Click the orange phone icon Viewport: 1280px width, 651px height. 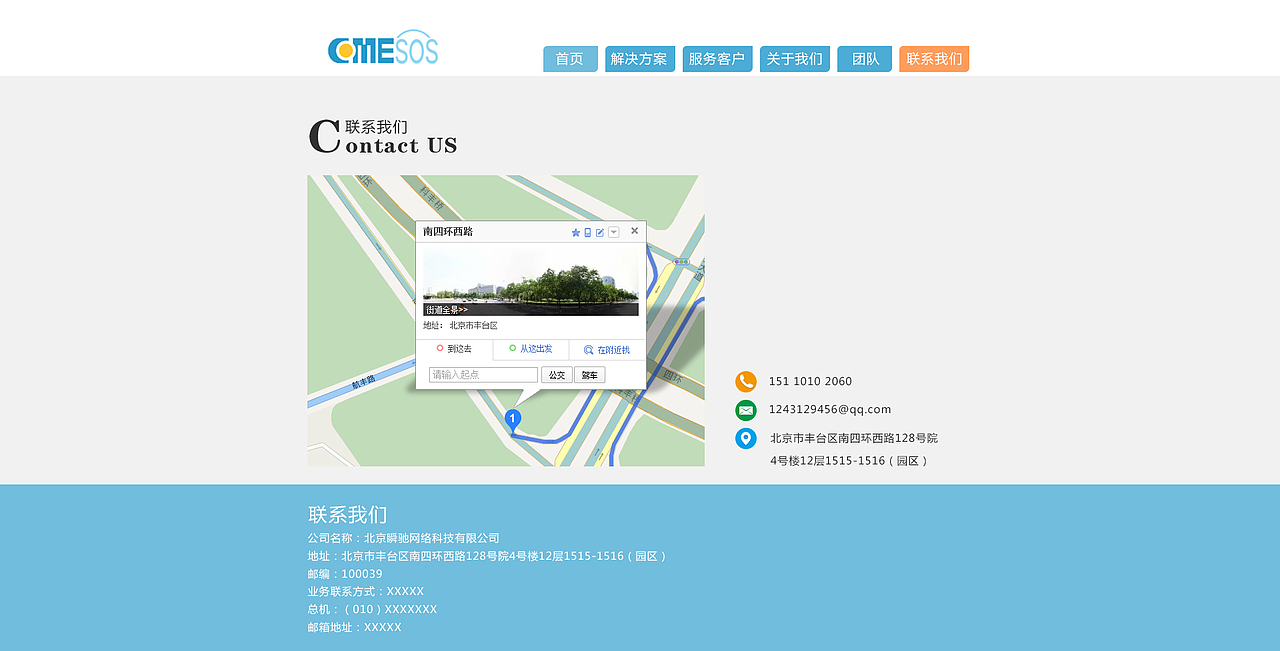746,381
